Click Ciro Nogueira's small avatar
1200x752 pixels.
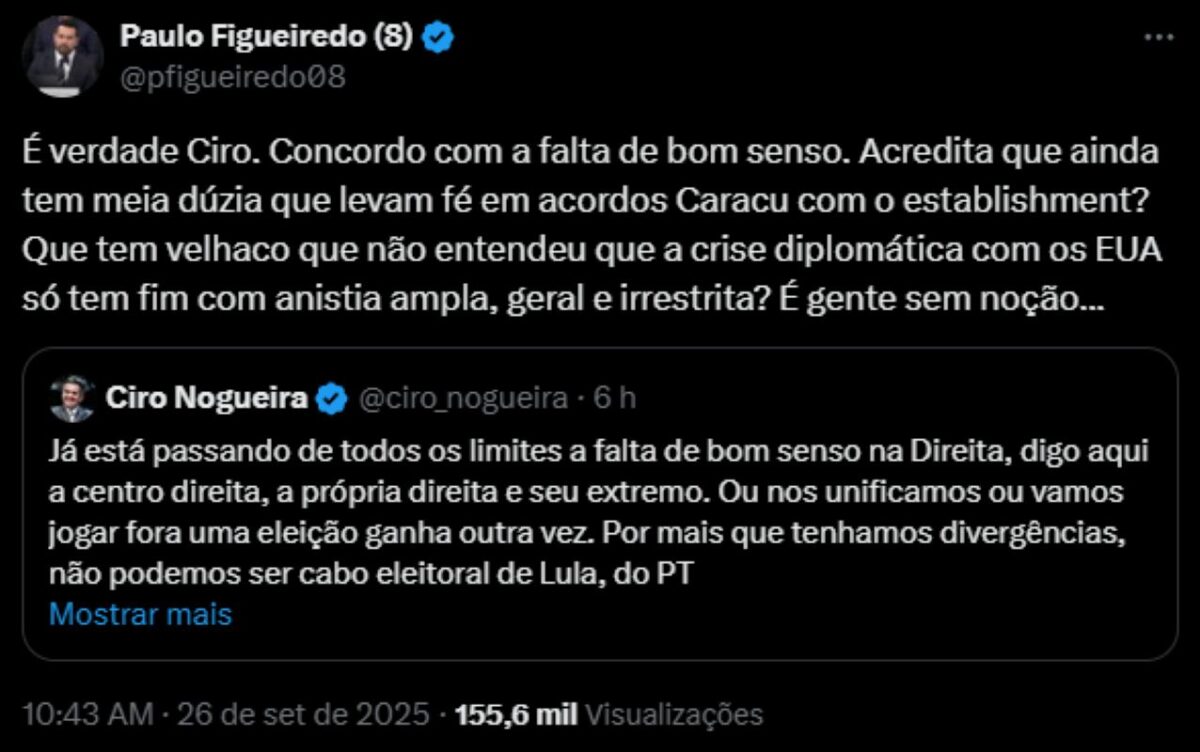click(71, 399)
